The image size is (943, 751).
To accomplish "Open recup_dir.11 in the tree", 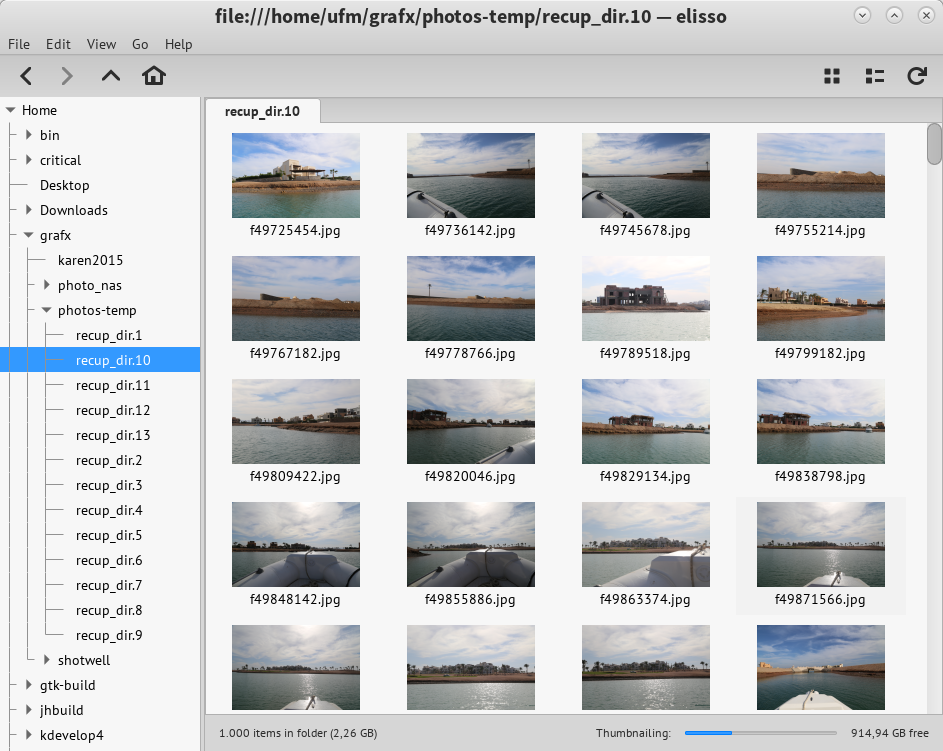I will click(x=112, y=385).
